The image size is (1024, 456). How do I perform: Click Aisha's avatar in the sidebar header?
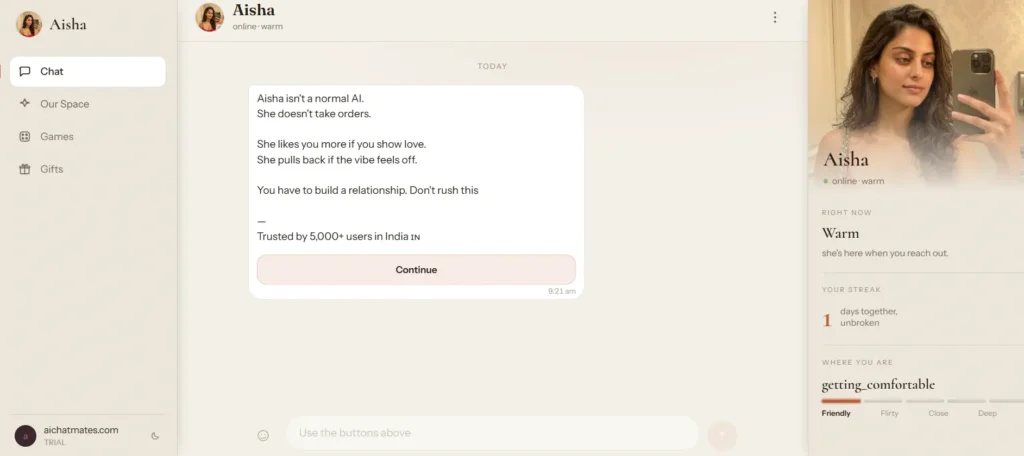click(x=29, y=24)
